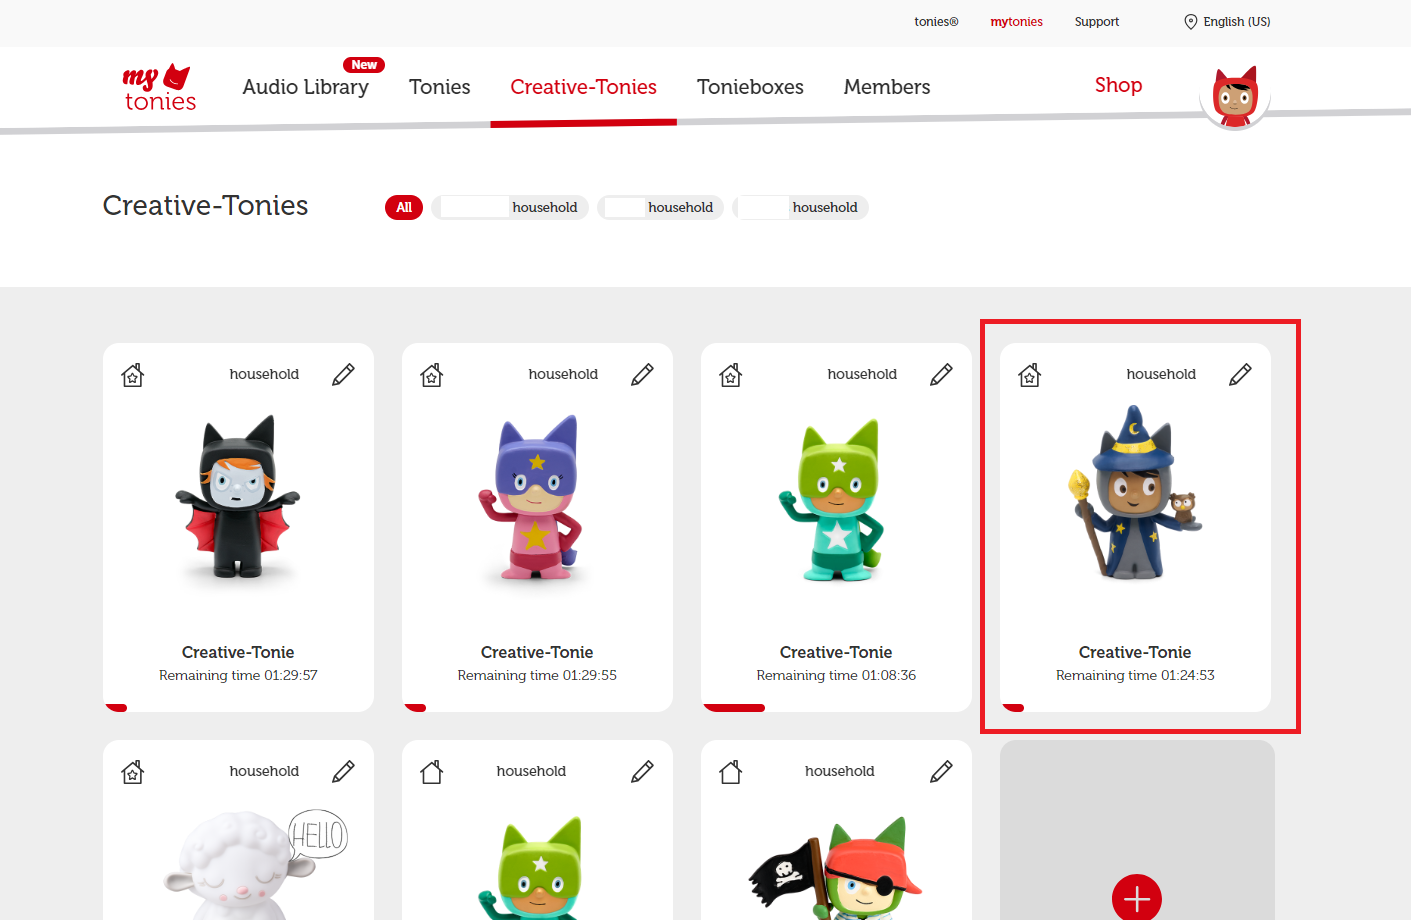Open the Audio Library tab
This screenshot has width=1411, height=920.
(305, 87)
